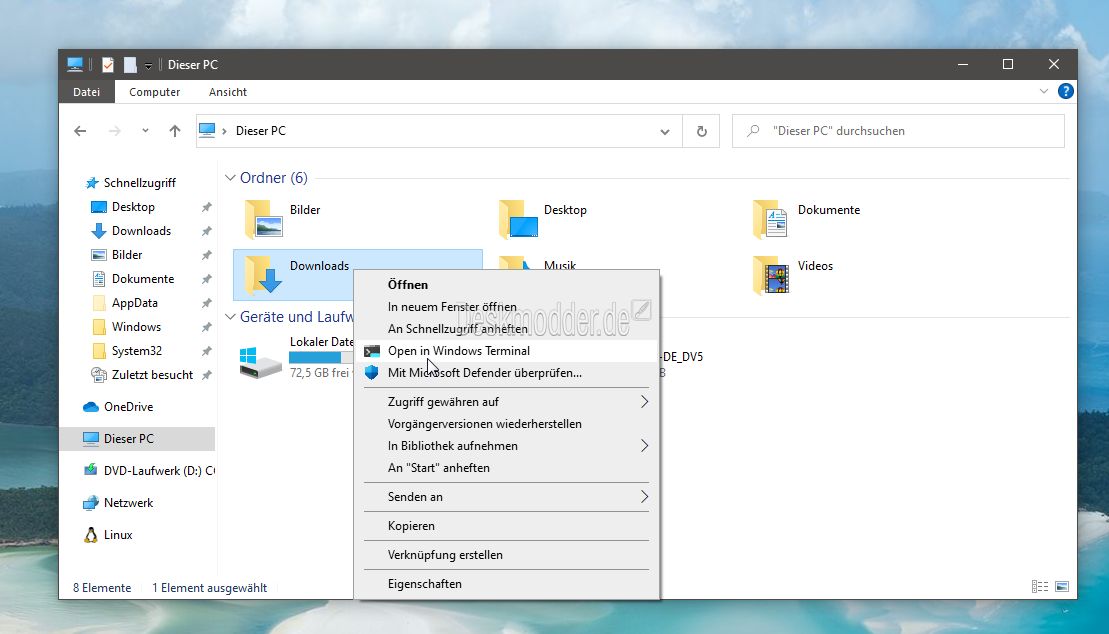Open the address bar history dropdown
The width and height of the screenshot is (1109, 634).
665,131
